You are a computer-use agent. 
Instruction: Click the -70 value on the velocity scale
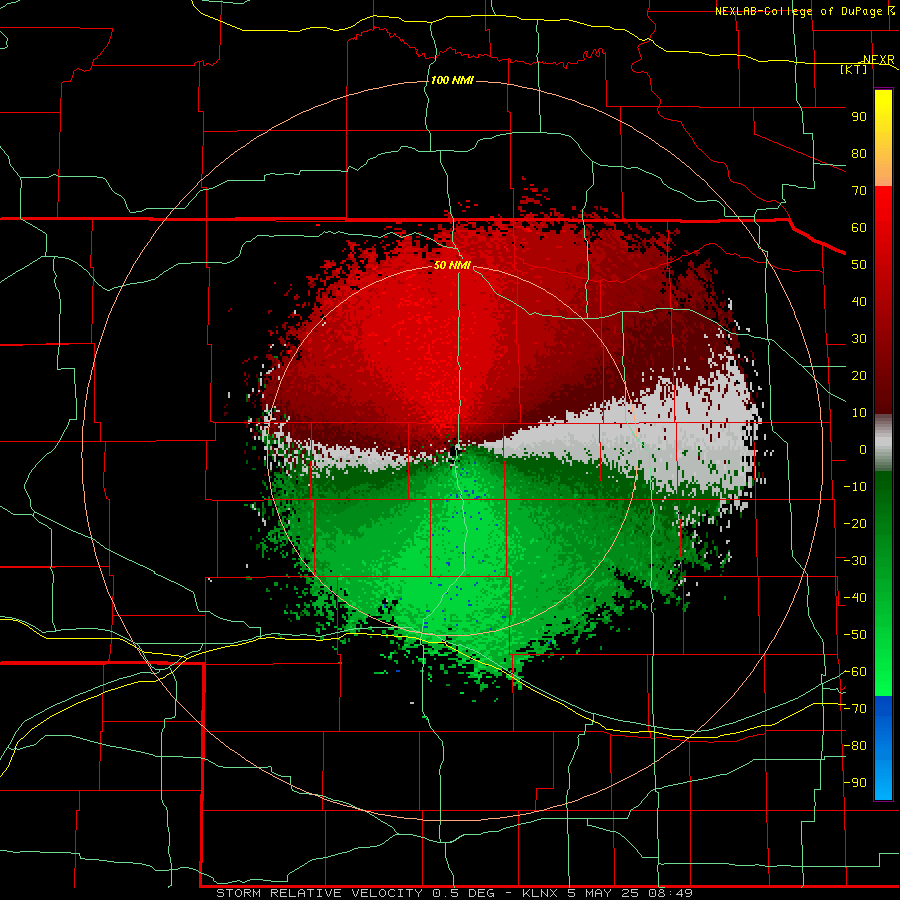855,709
